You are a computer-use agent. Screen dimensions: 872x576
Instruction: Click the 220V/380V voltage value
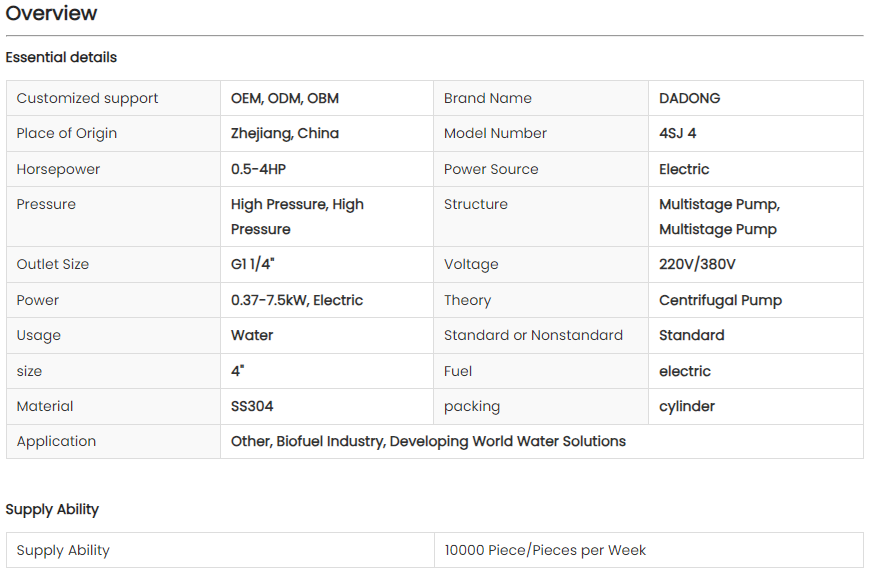coord(699,264)
